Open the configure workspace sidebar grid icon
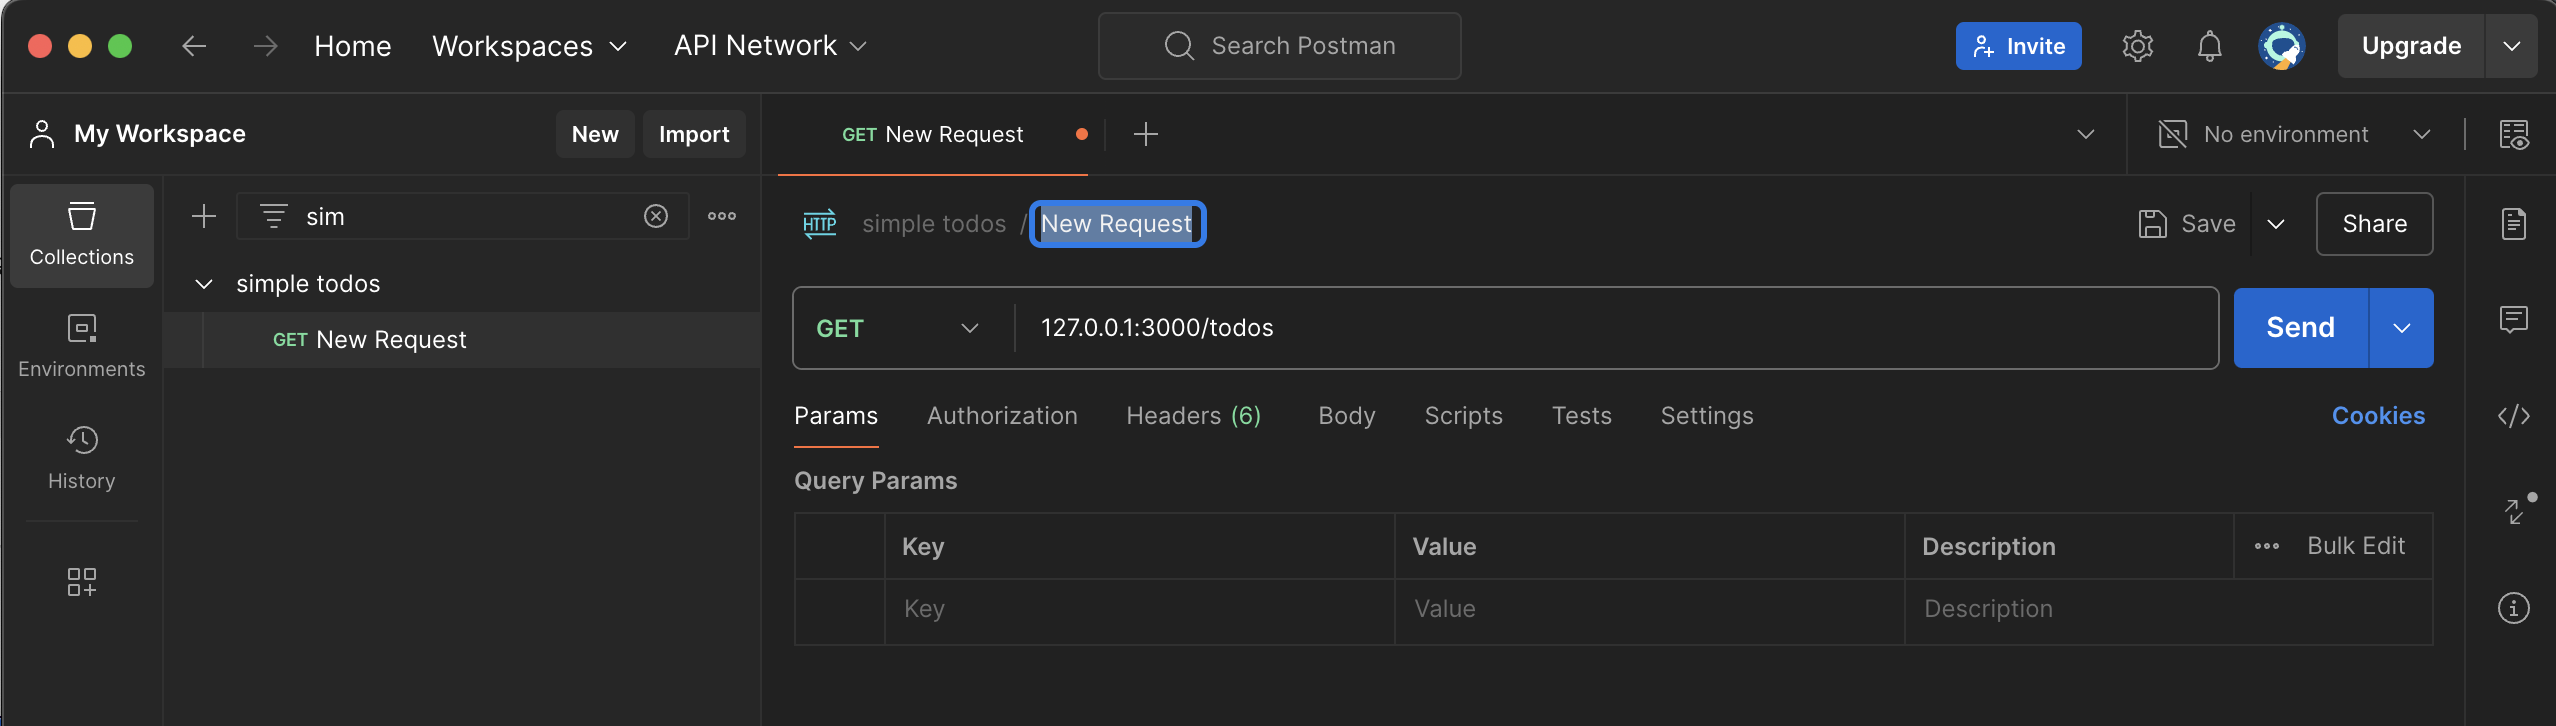Screen dimensions: 2556x726 click(x=82, y=582)
